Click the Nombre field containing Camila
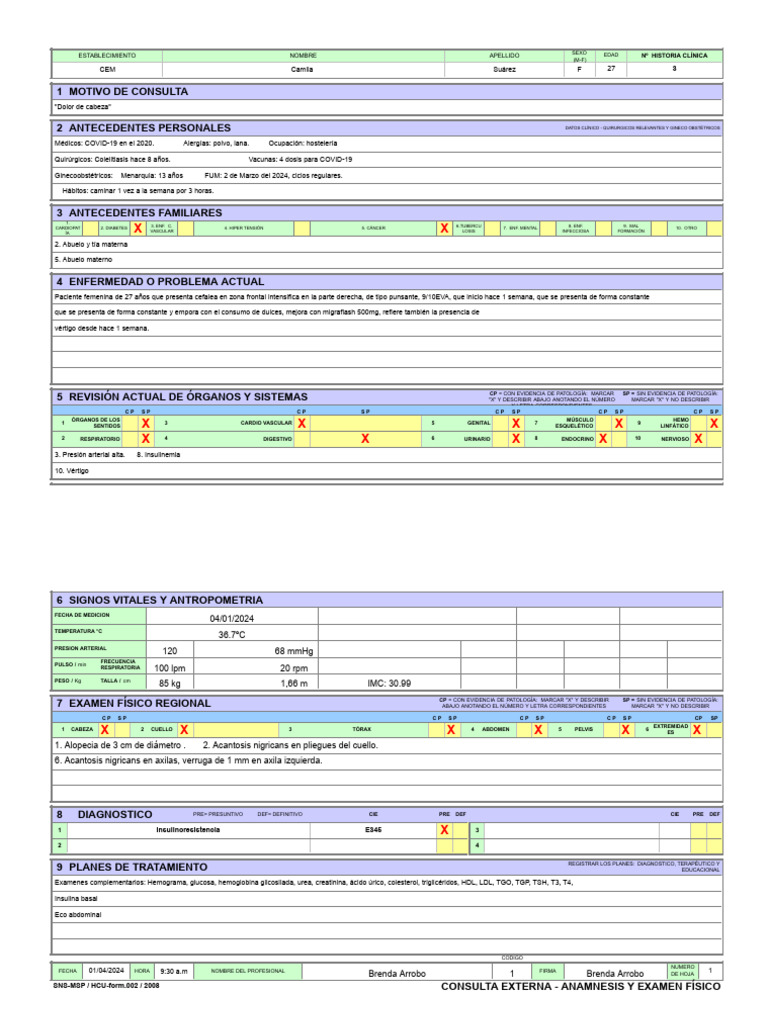 pyautogui.click(x=302, y=69)
